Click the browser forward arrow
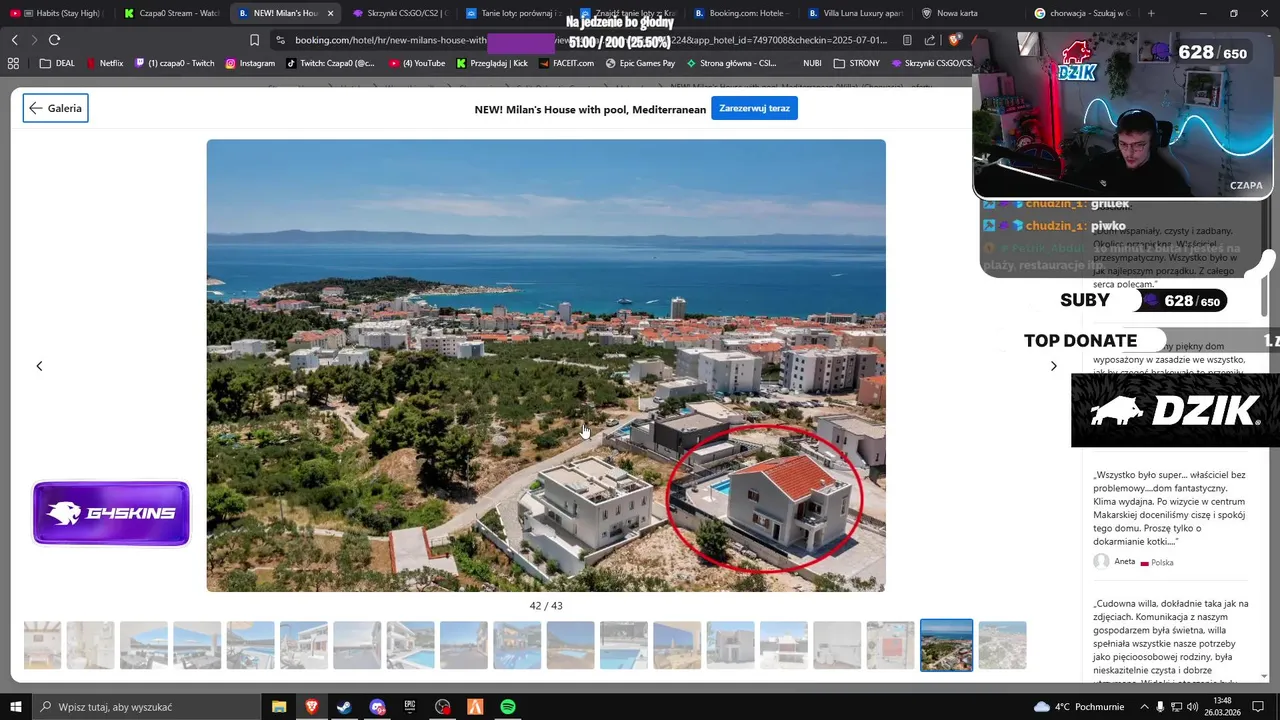The image size is (1280, 720). pyautogui.click(x=34, y=40)
